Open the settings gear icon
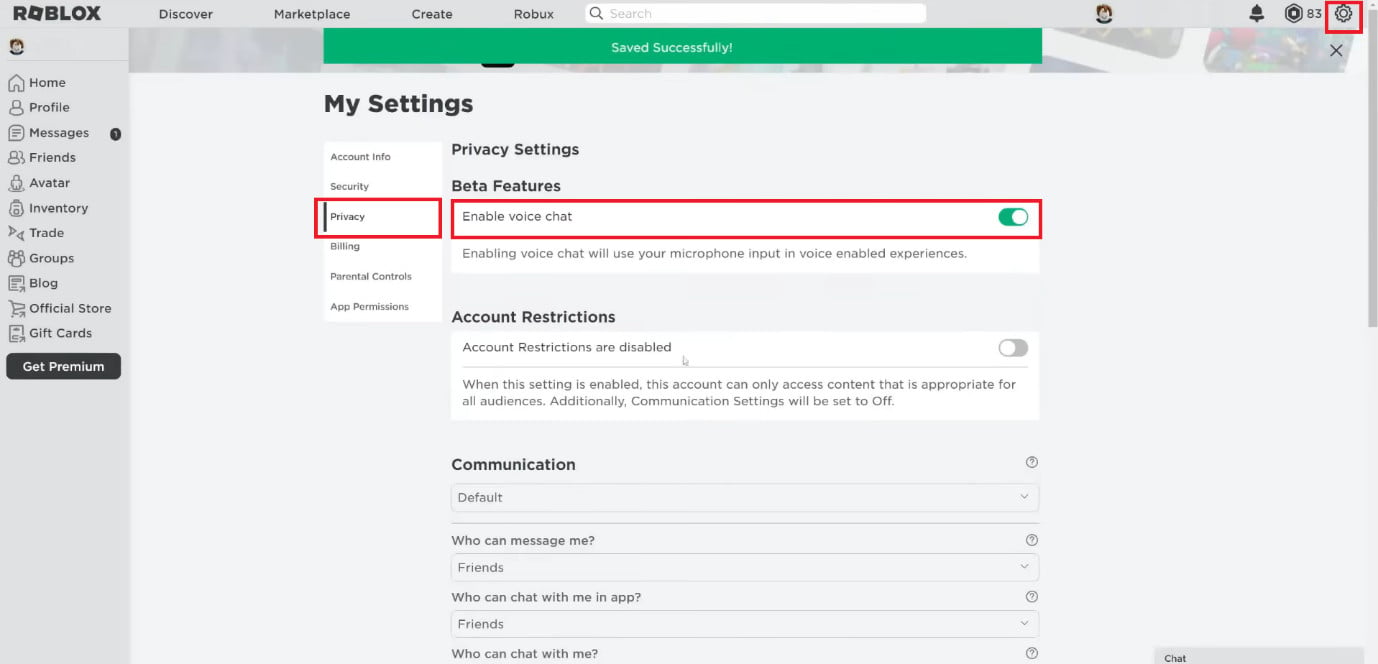Viewport: 1378px width, 664px height. click(x=1343, y=14)
